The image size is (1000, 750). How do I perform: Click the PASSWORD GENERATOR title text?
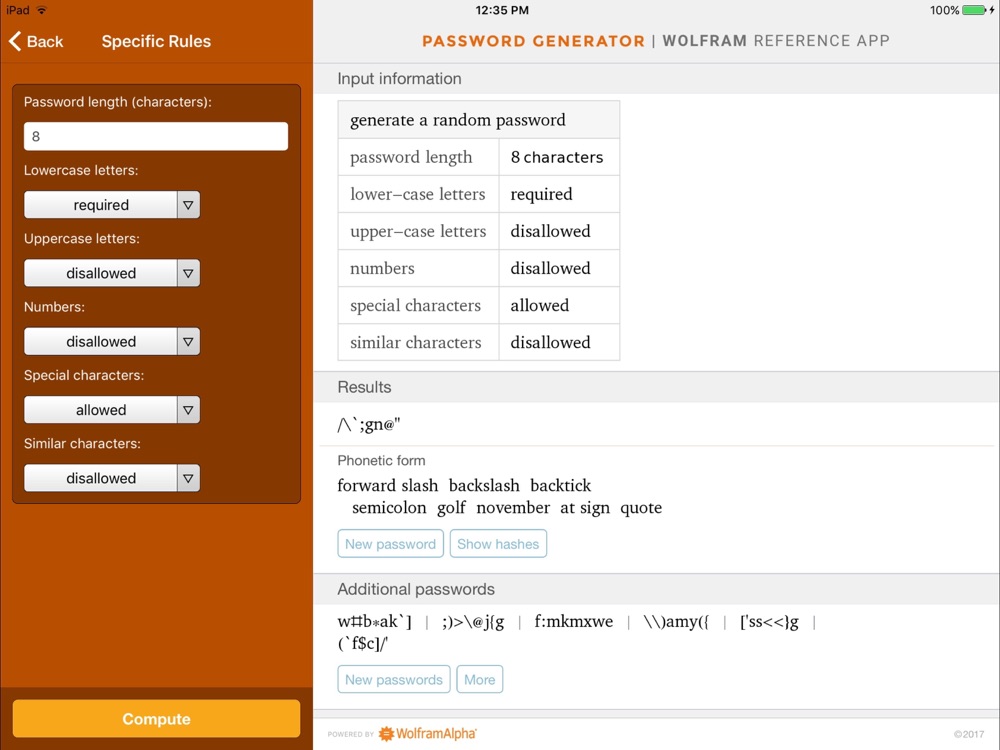[533, 41]
